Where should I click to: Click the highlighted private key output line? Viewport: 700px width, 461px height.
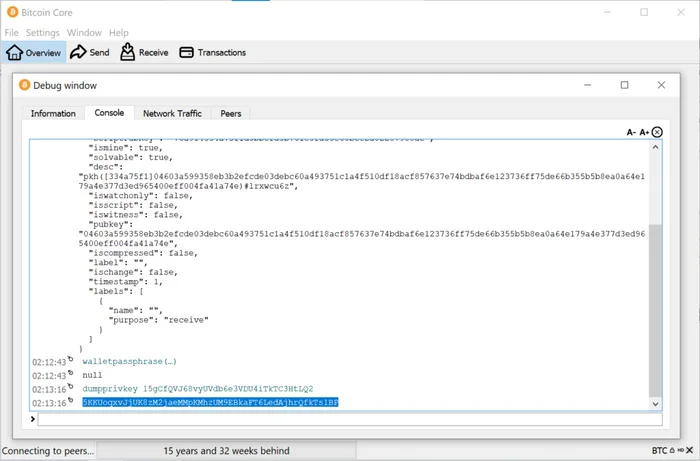pos(210,403)
